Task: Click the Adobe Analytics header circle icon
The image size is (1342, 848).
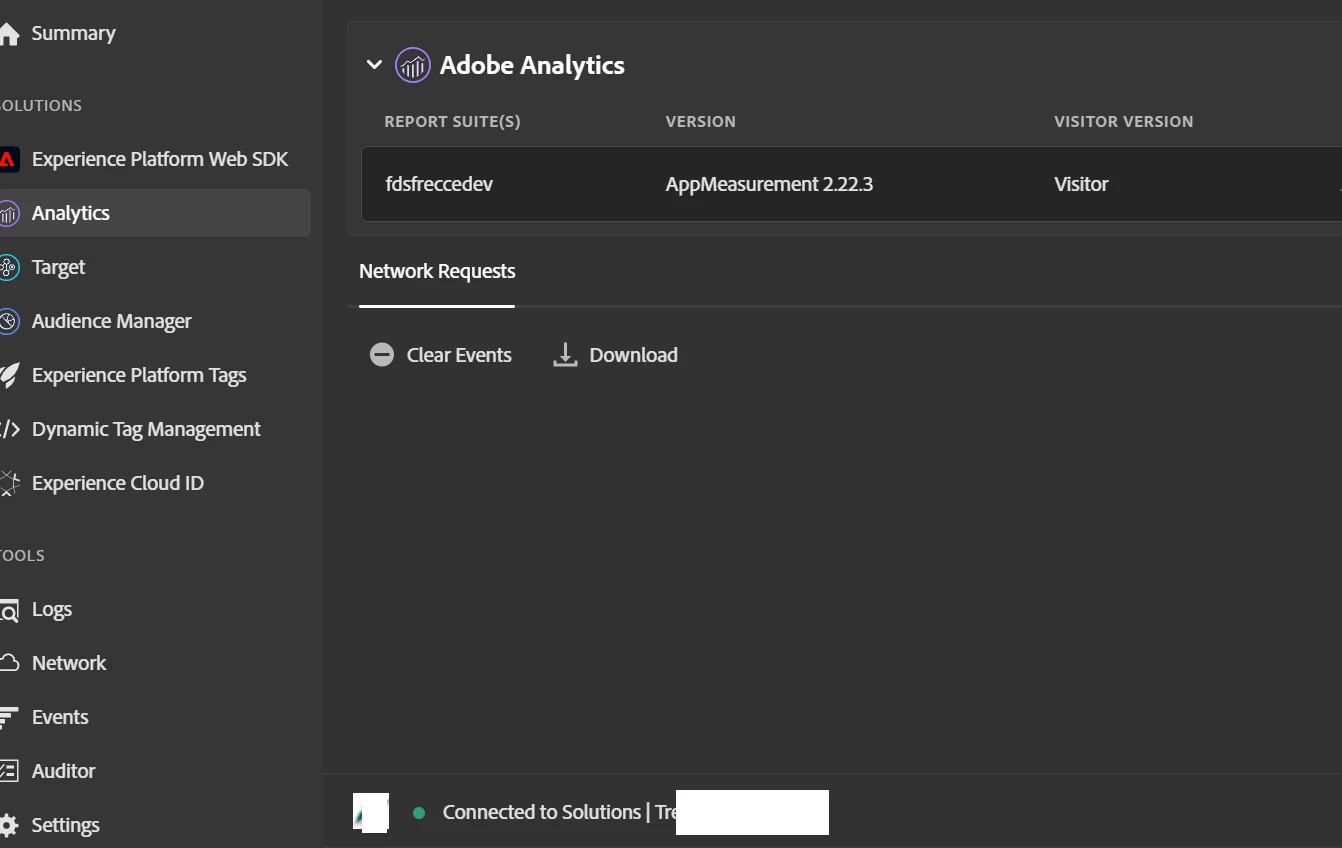Action: point(413,65)
